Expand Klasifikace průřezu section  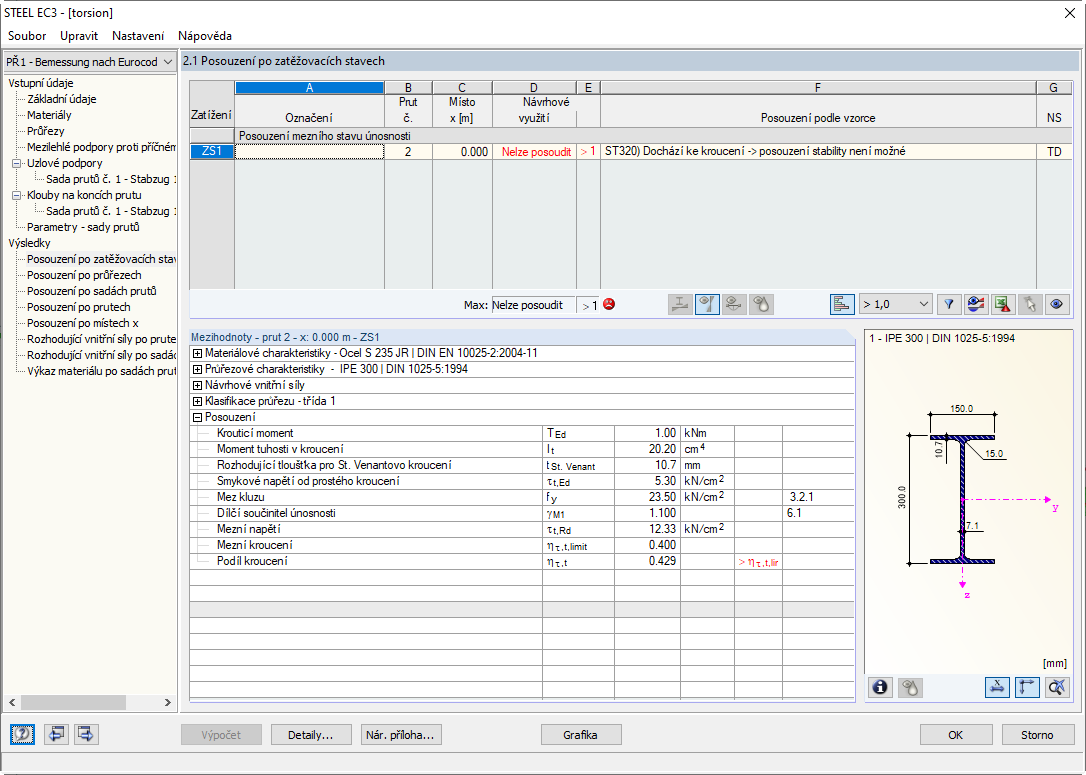click(197, 401)
